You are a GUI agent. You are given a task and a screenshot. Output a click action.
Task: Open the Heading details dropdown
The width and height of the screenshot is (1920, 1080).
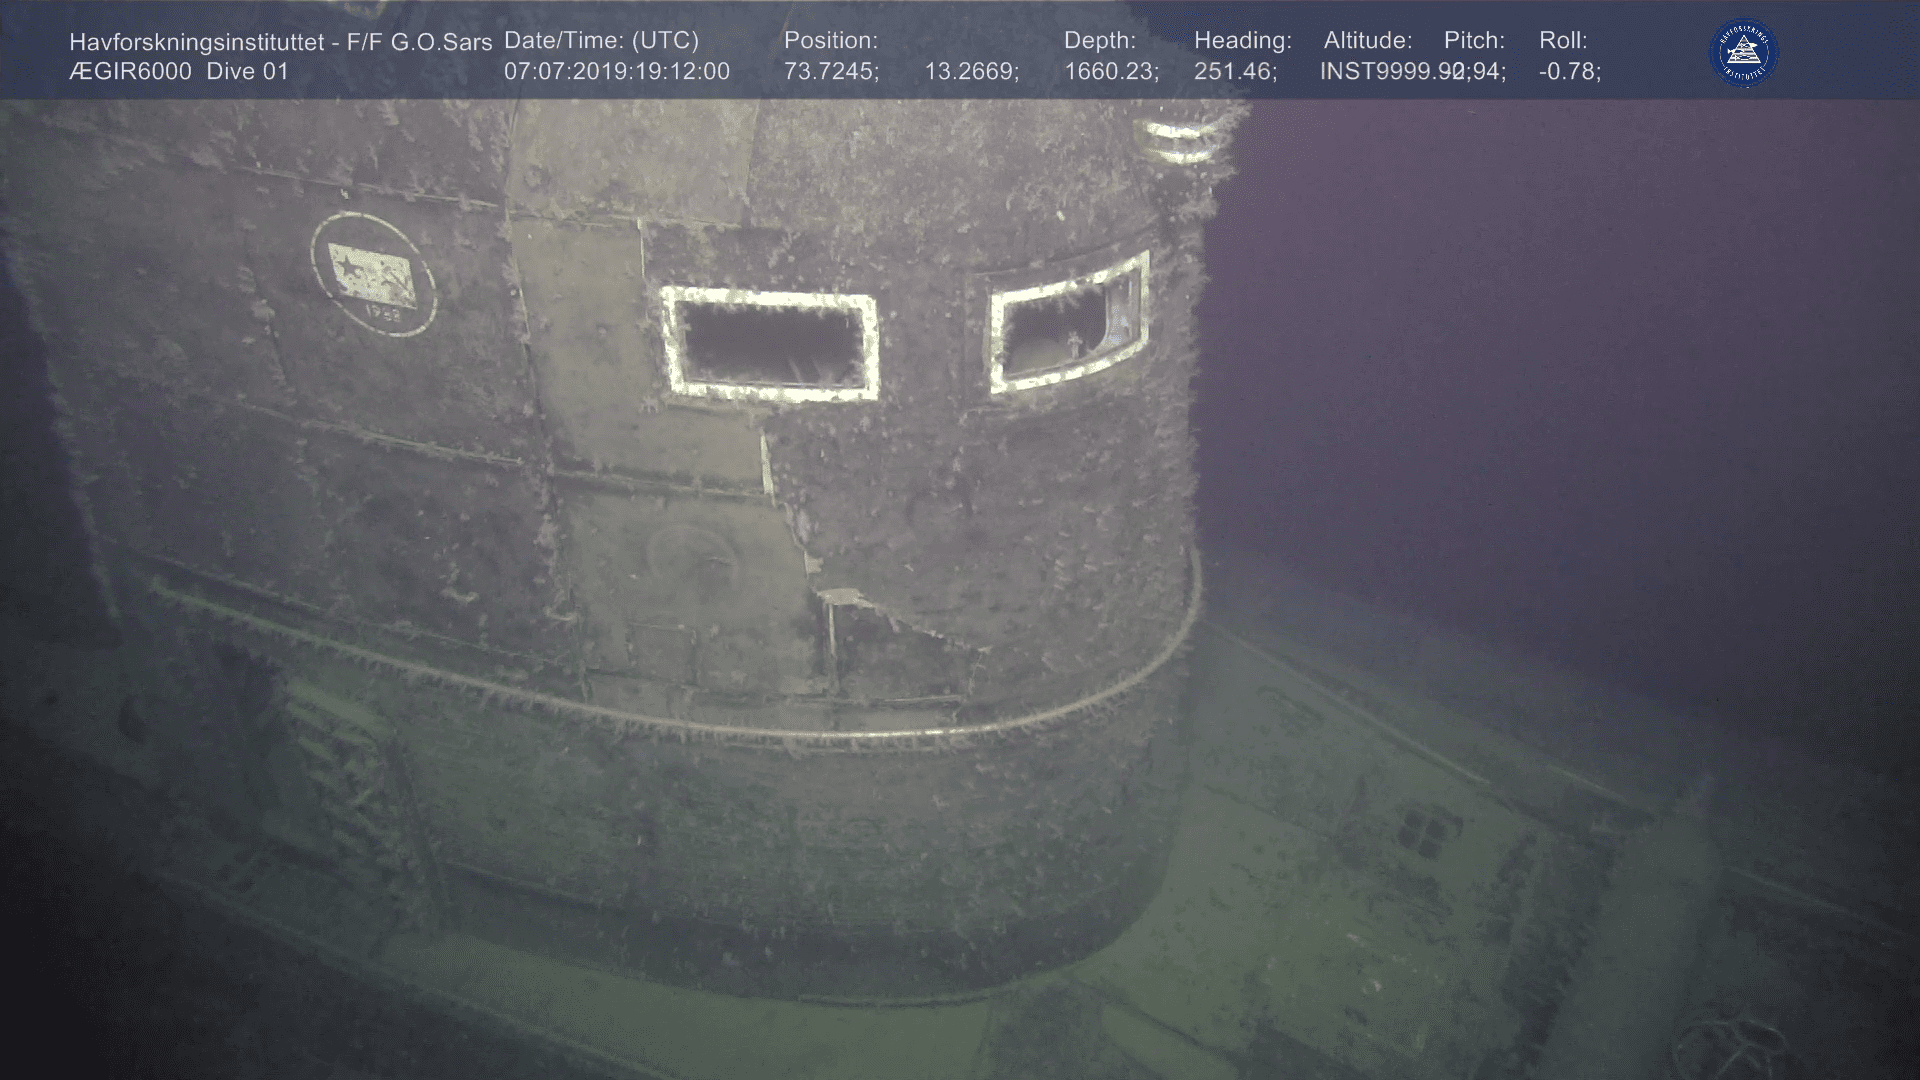(1241, 41)
